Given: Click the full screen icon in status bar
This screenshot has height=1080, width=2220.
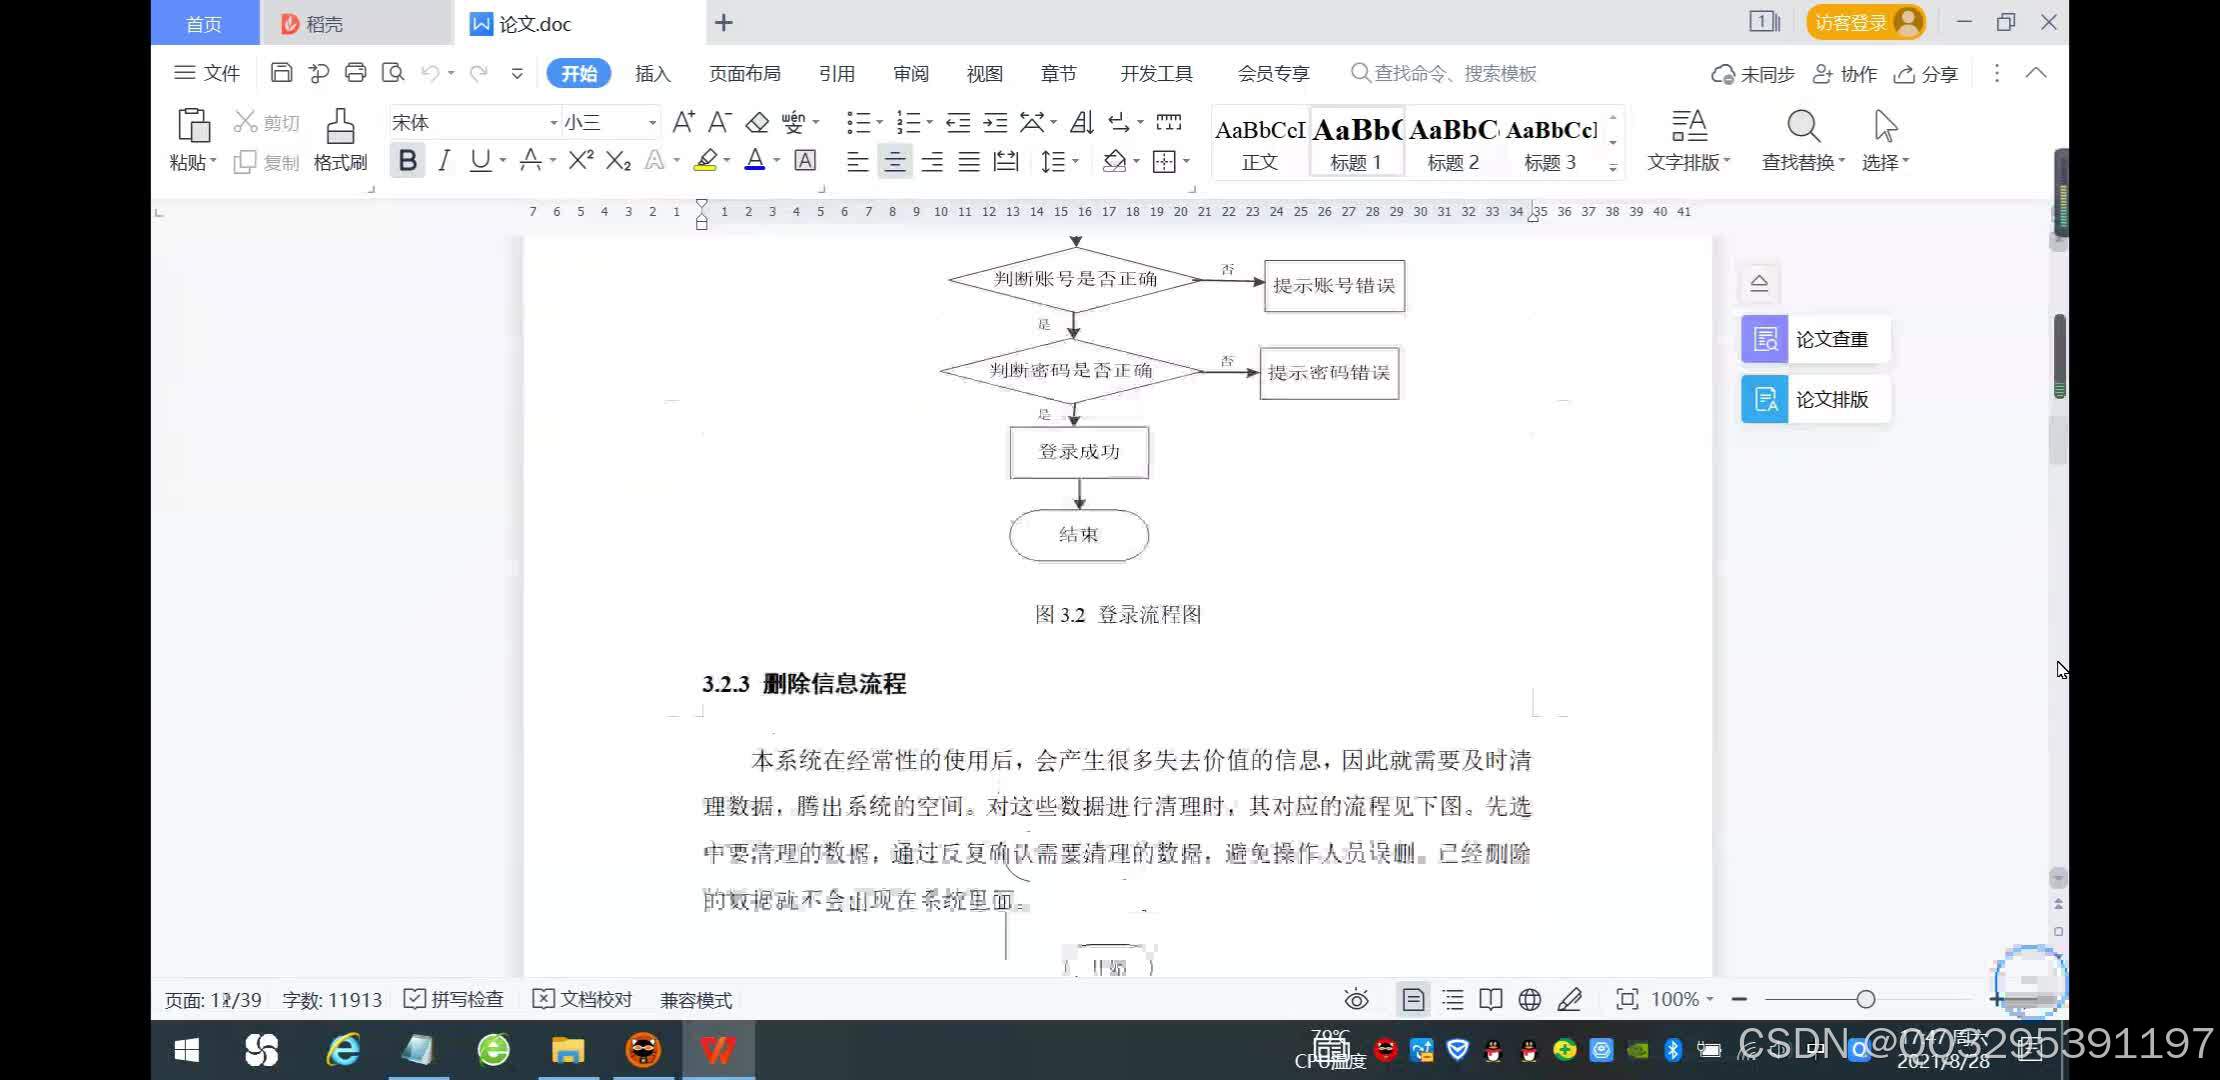Looking at the screenshot, I should click(1627, 999).
